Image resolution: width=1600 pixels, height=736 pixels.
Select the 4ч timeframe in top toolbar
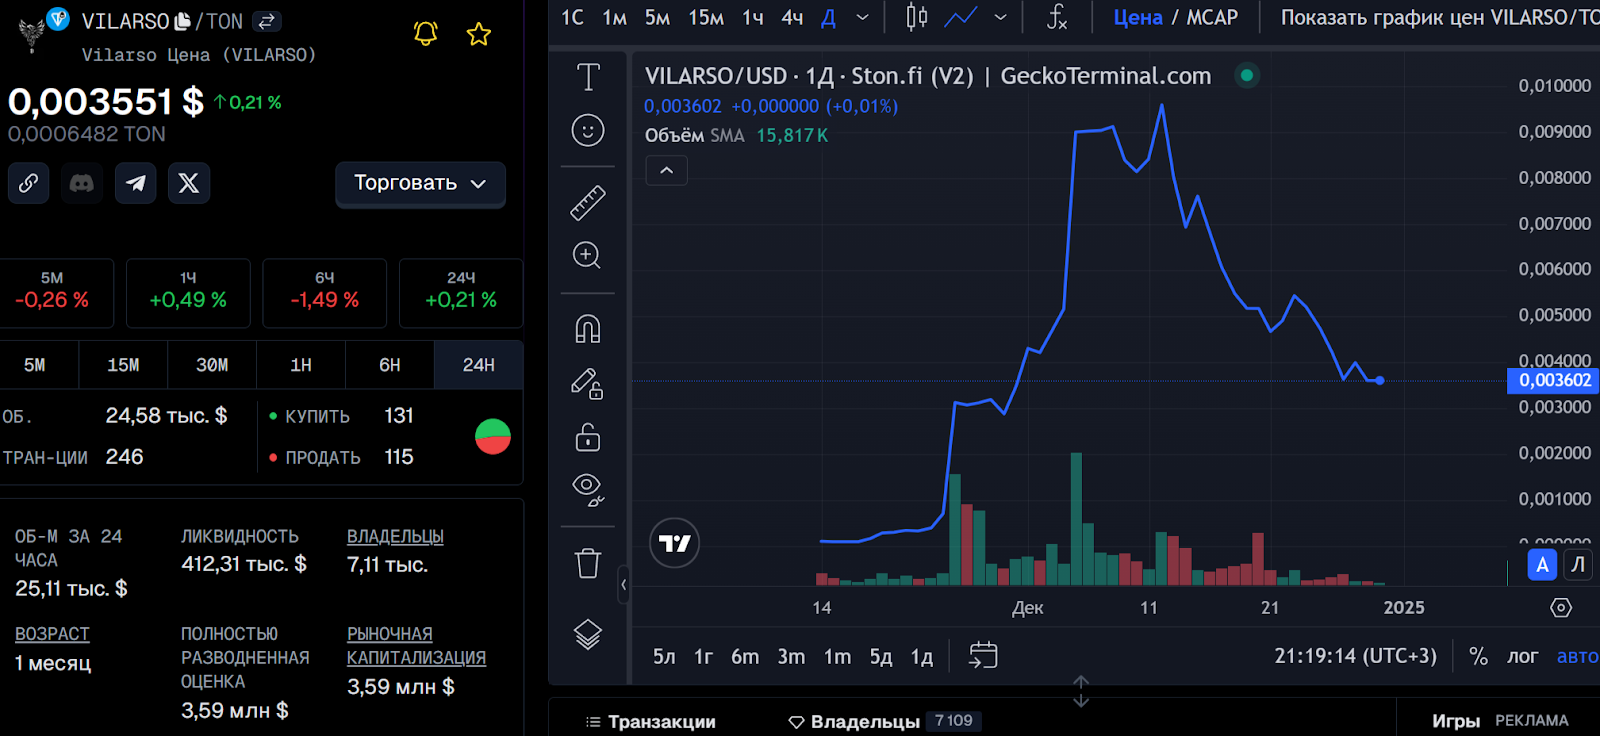point(793,17)
